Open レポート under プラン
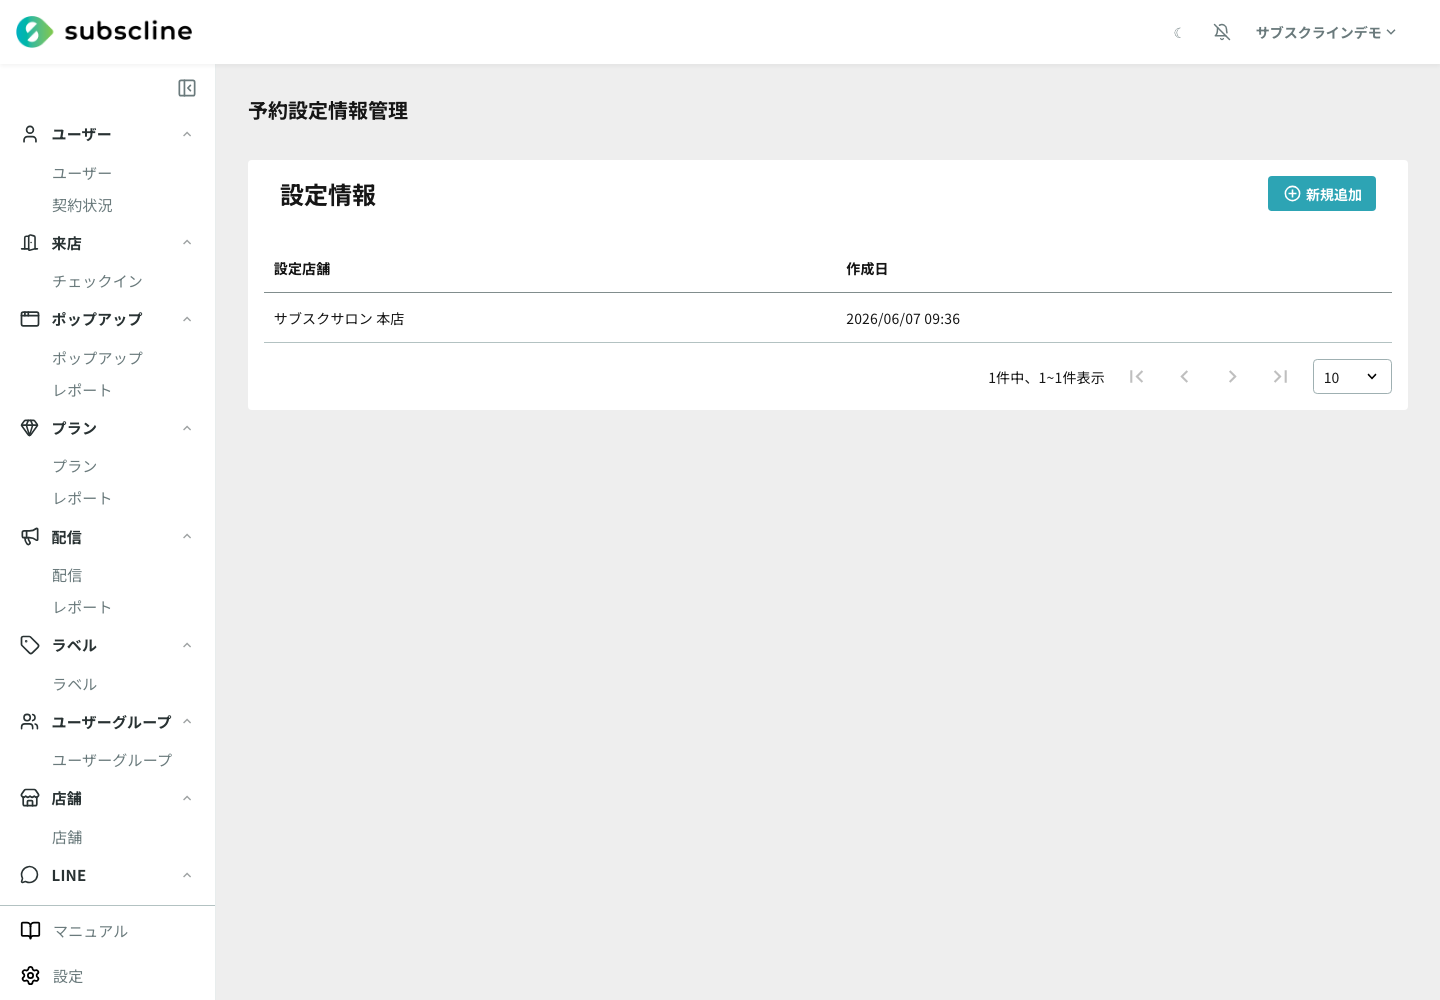This screenshot has height=1000, width=1440. tap(82, 498)
